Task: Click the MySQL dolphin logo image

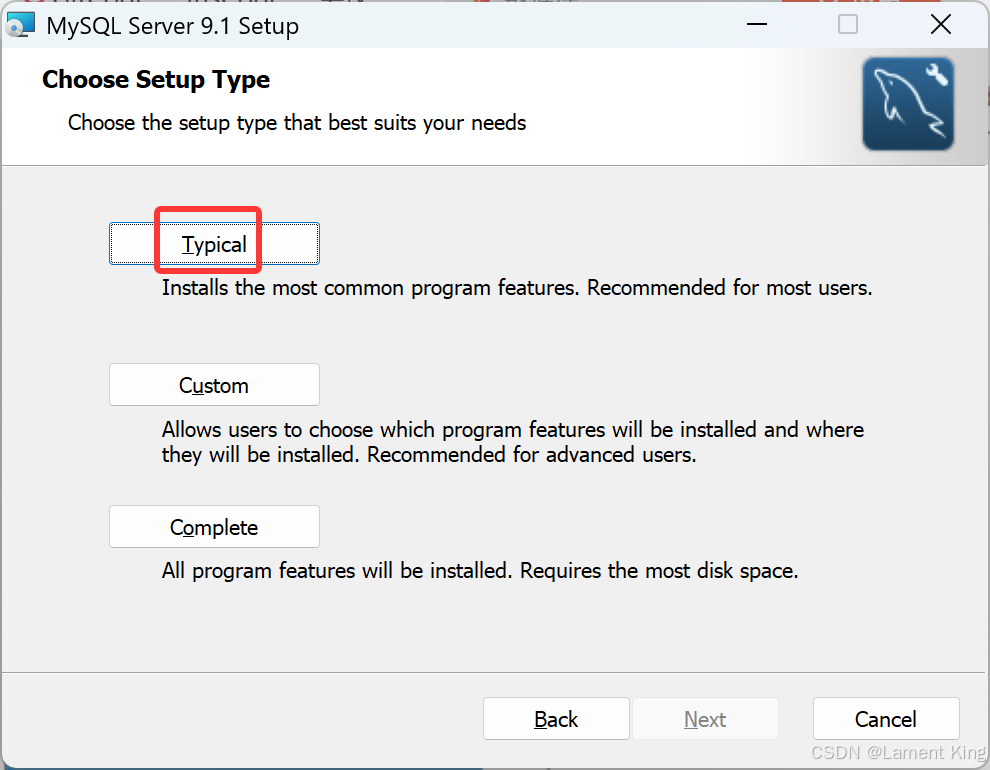Action: click(908, 103)
